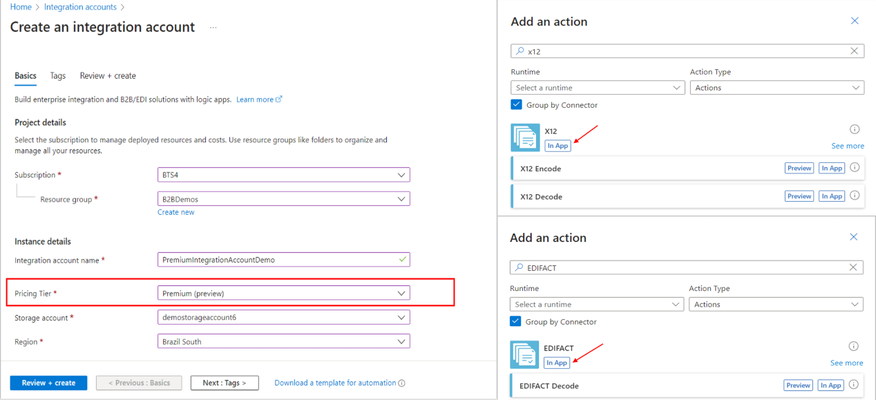Click the Next : Tags button
Screen dimensions: 876x400
pyautogui.click(x=225, y=383)
